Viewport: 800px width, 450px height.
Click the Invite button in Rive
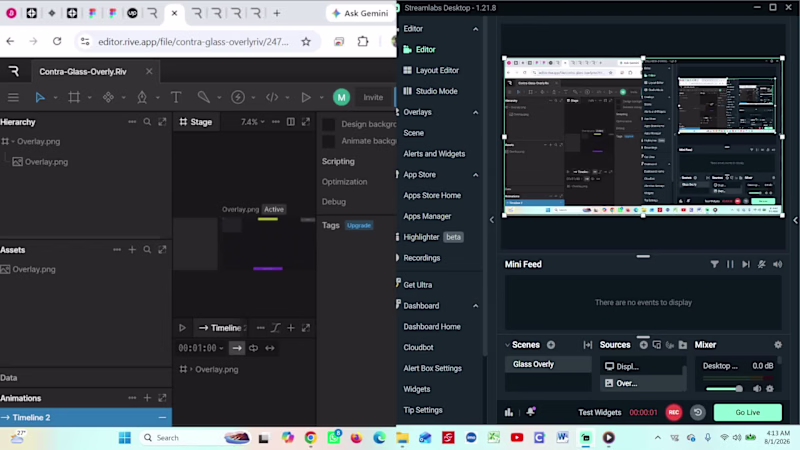point(373,97)
